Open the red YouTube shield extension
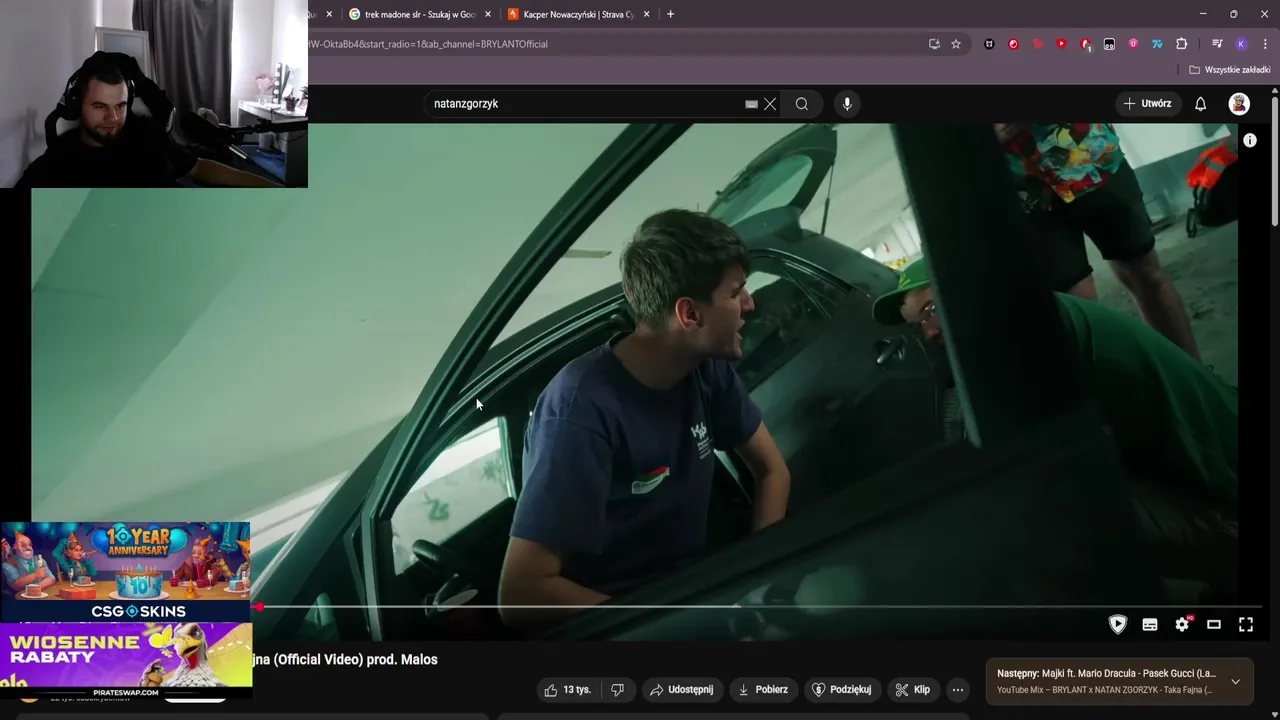Screen dimensions: 1280x720 tap(1061, 44)
